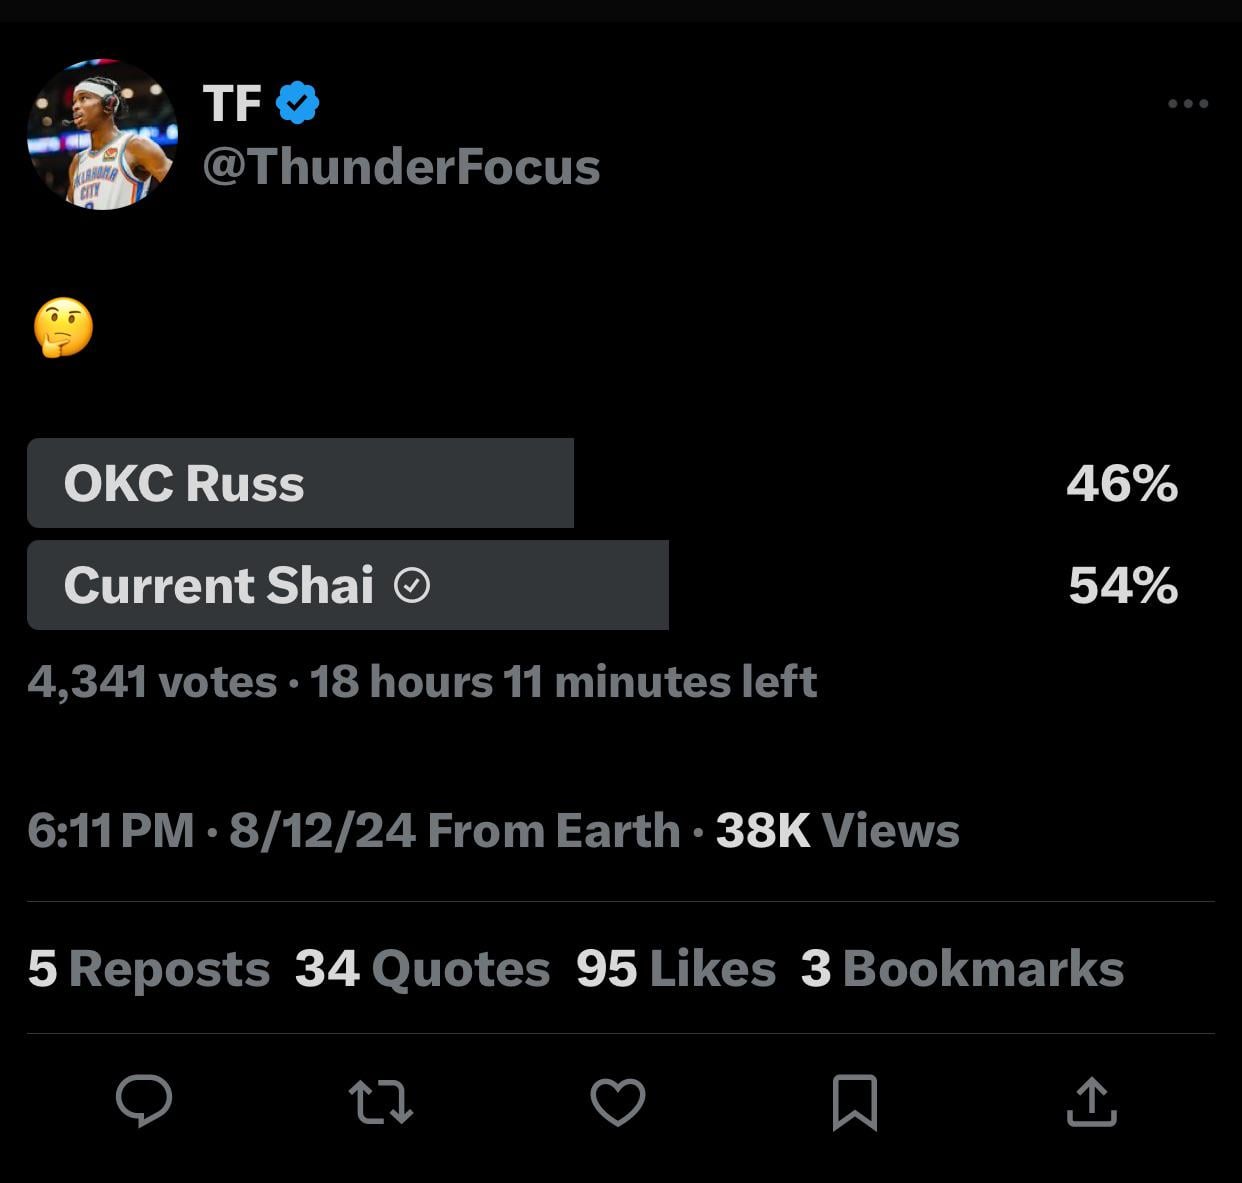Repost this tweet using retweet icon
The height and width of the screenshot is (1183, 1242).
[381, 1102]
